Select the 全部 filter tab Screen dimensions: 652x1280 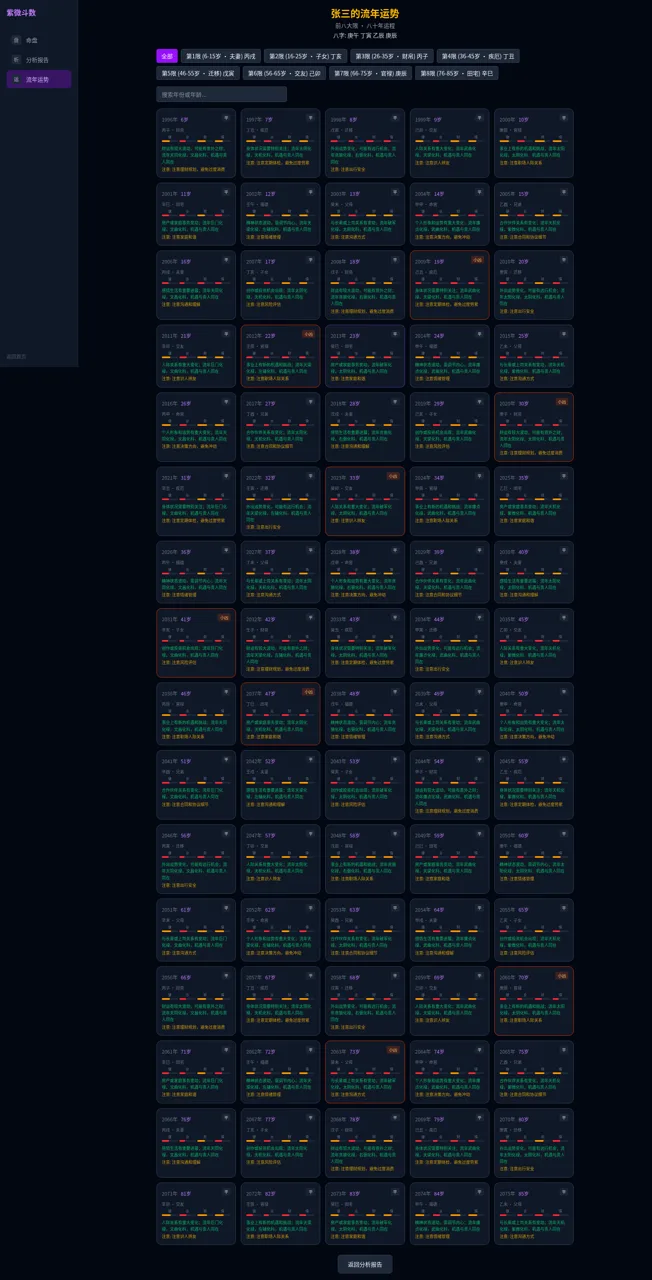pos(167,56)
